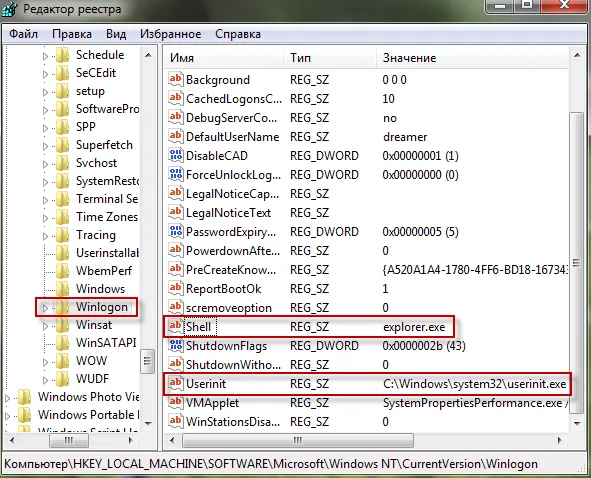The width and height of the screenshot is (591, 478).
Task: Click the ReportBootOk string icon
Action: 175,288
